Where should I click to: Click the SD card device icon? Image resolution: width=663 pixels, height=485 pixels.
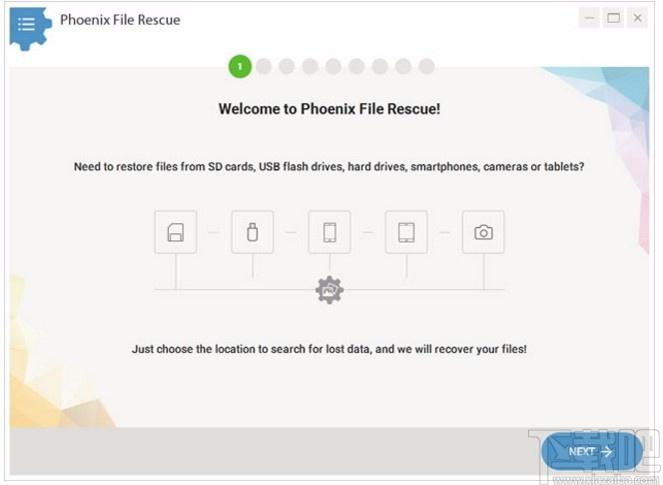tap(176, 232)
